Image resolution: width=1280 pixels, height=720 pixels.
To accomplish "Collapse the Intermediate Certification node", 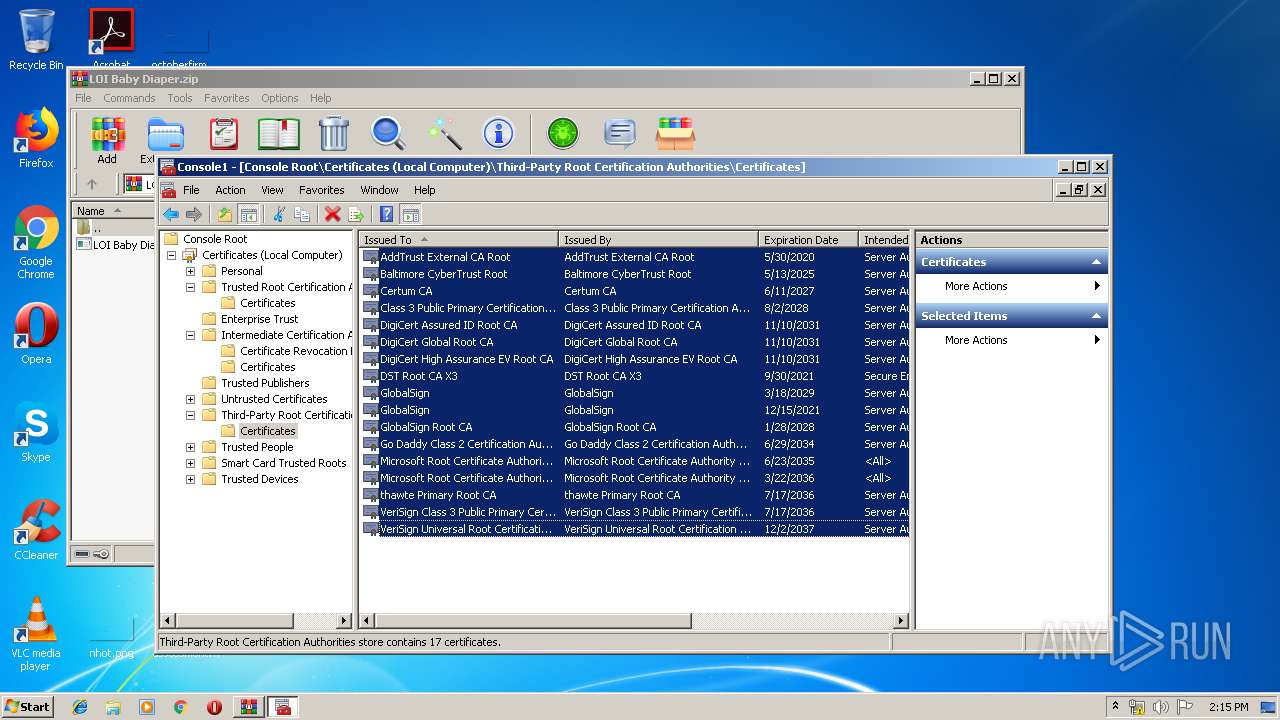I will tap(190, 335).
